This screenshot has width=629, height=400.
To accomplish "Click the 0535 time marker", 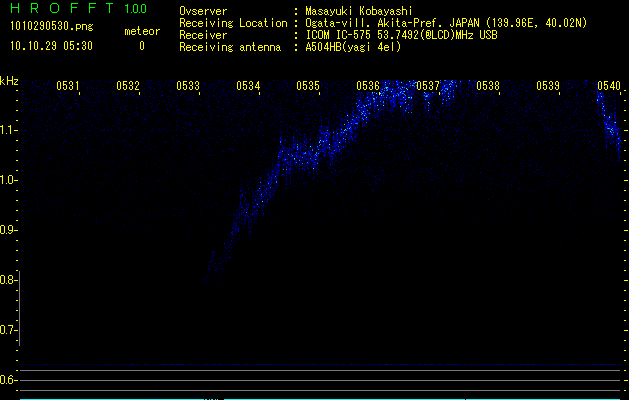I will [x=308, y=86].
